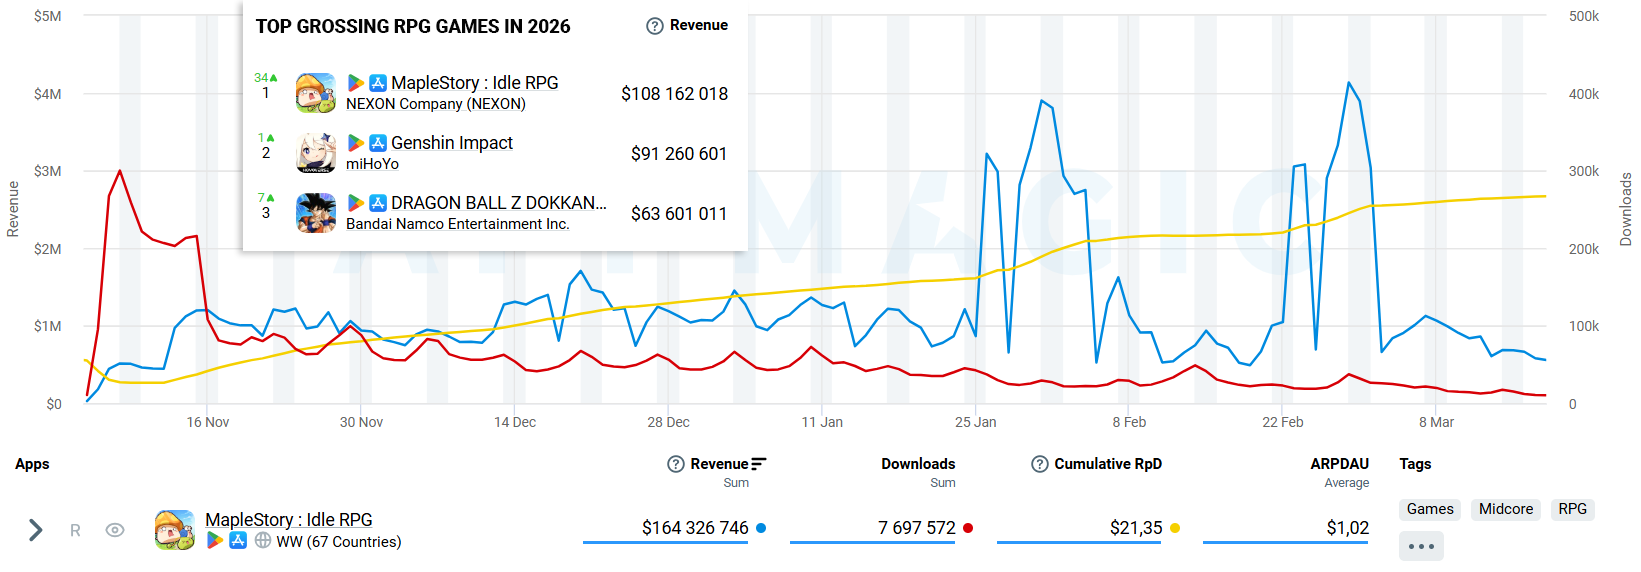Click the 8 Mar date on chart axis
The width and height of the screenshot is (1641, 572).
click(1436, 422)
